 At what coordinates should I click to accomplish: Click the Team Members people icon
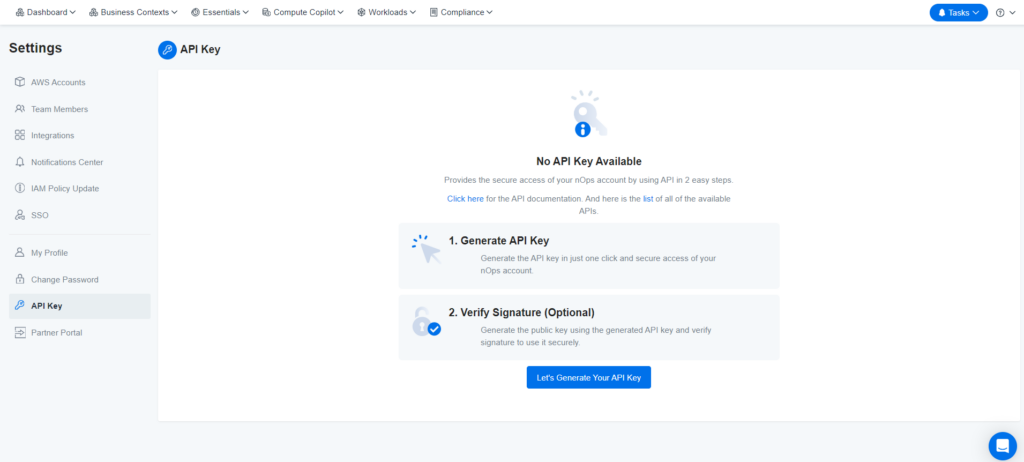(x=20, y=109)
